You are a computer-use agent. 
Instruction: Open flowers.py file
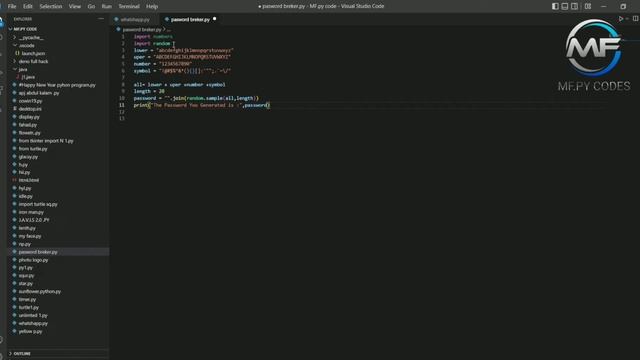pos(29,133)
